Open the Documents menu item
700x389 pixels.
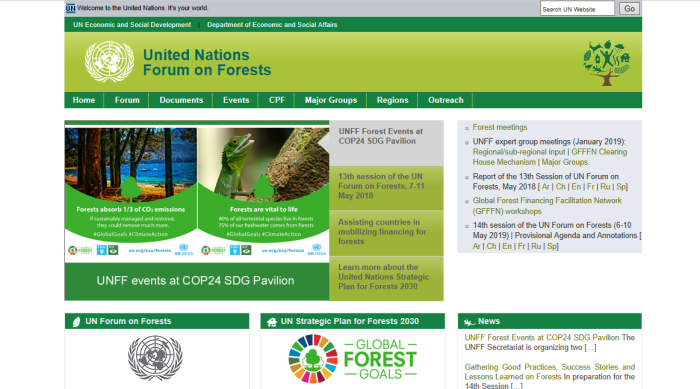click(181, 100)
